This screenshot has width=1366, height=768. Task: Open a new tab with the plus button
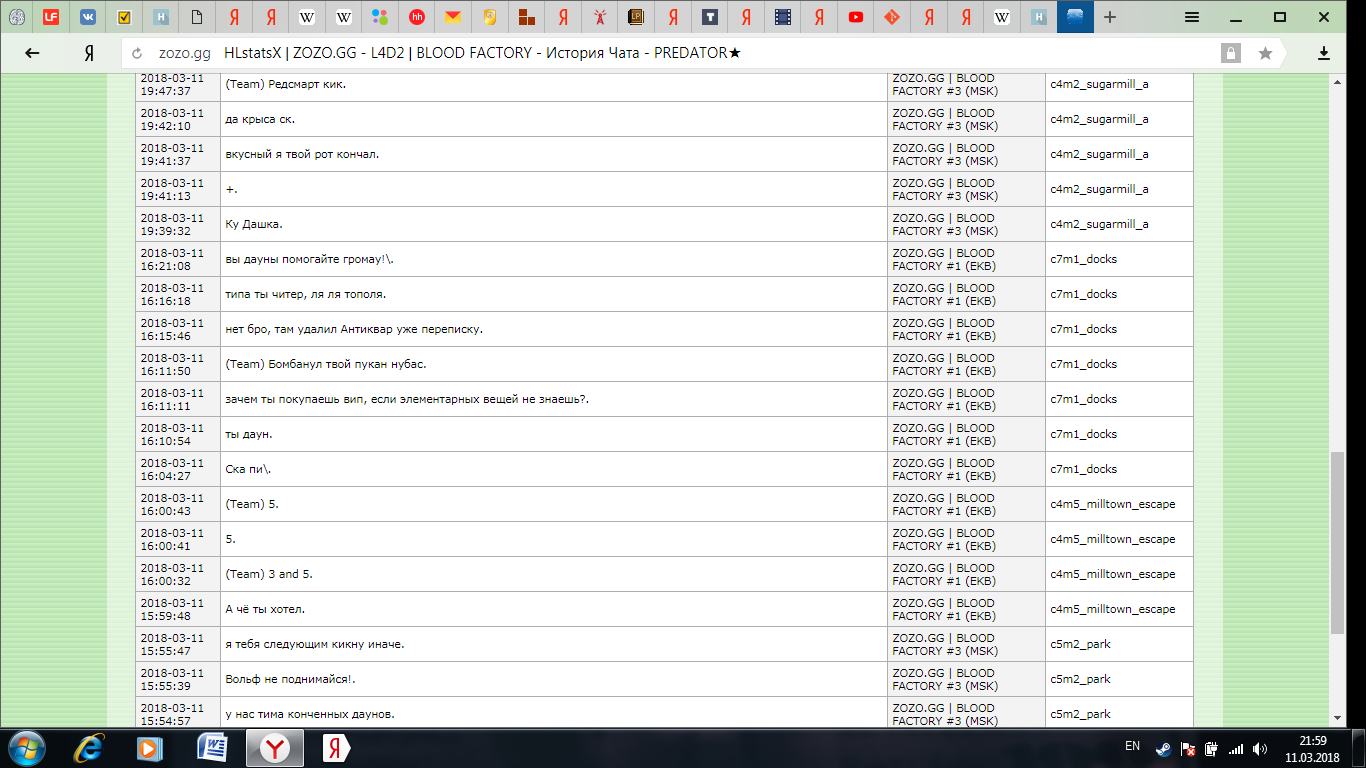click(1110, 17)
